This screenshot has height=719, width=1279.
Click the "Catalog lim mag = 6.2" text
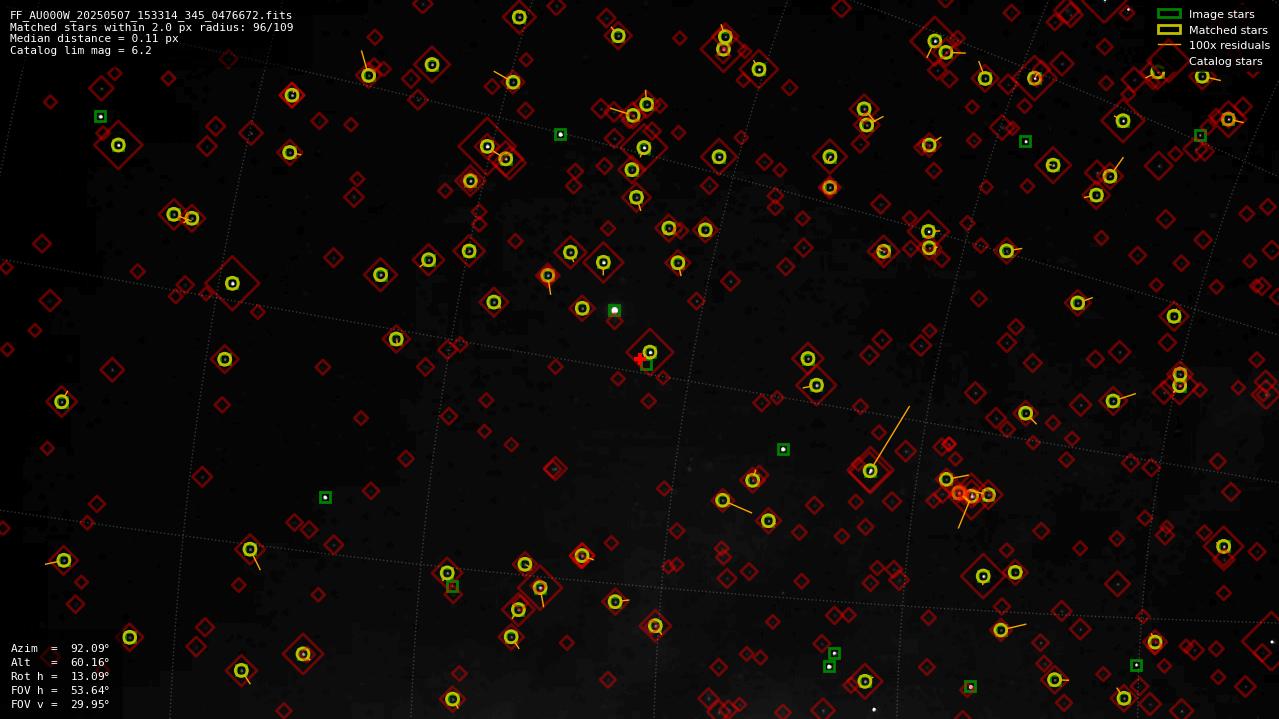tap(81, 50)
